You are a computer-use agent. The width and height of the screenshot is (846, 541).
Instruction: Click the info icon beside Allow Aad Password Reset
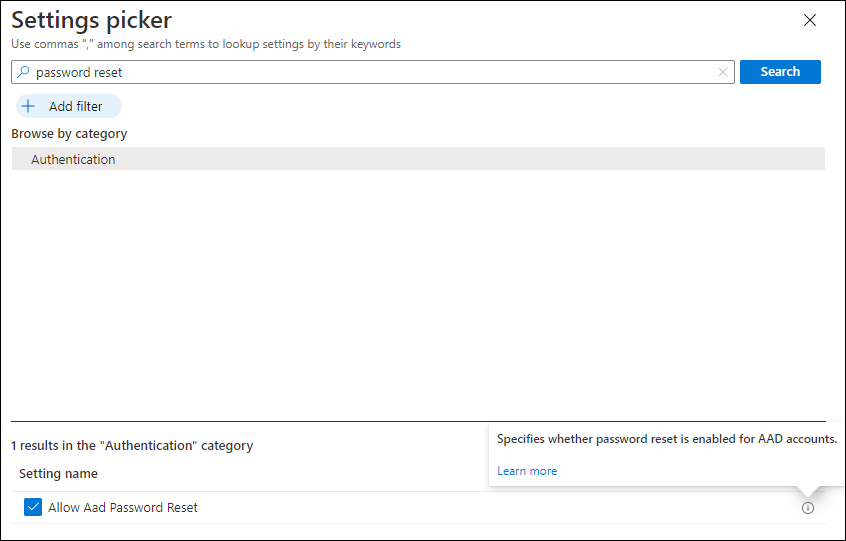click(808, 508)
